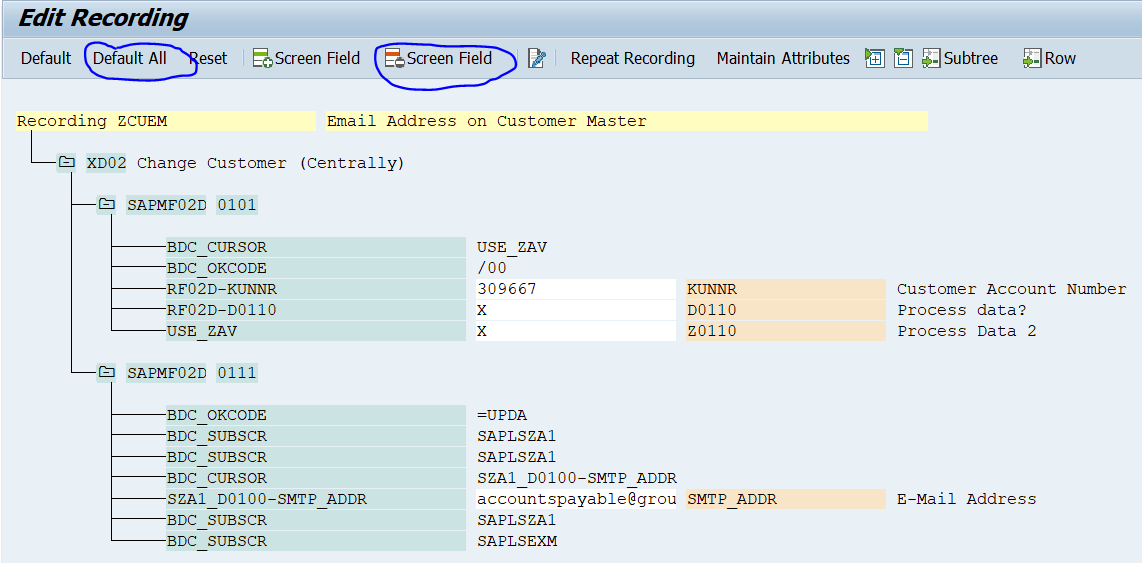Click the Reset toolbar button
The height and width of the screenshot is (563, 1142).
(208, 58)
